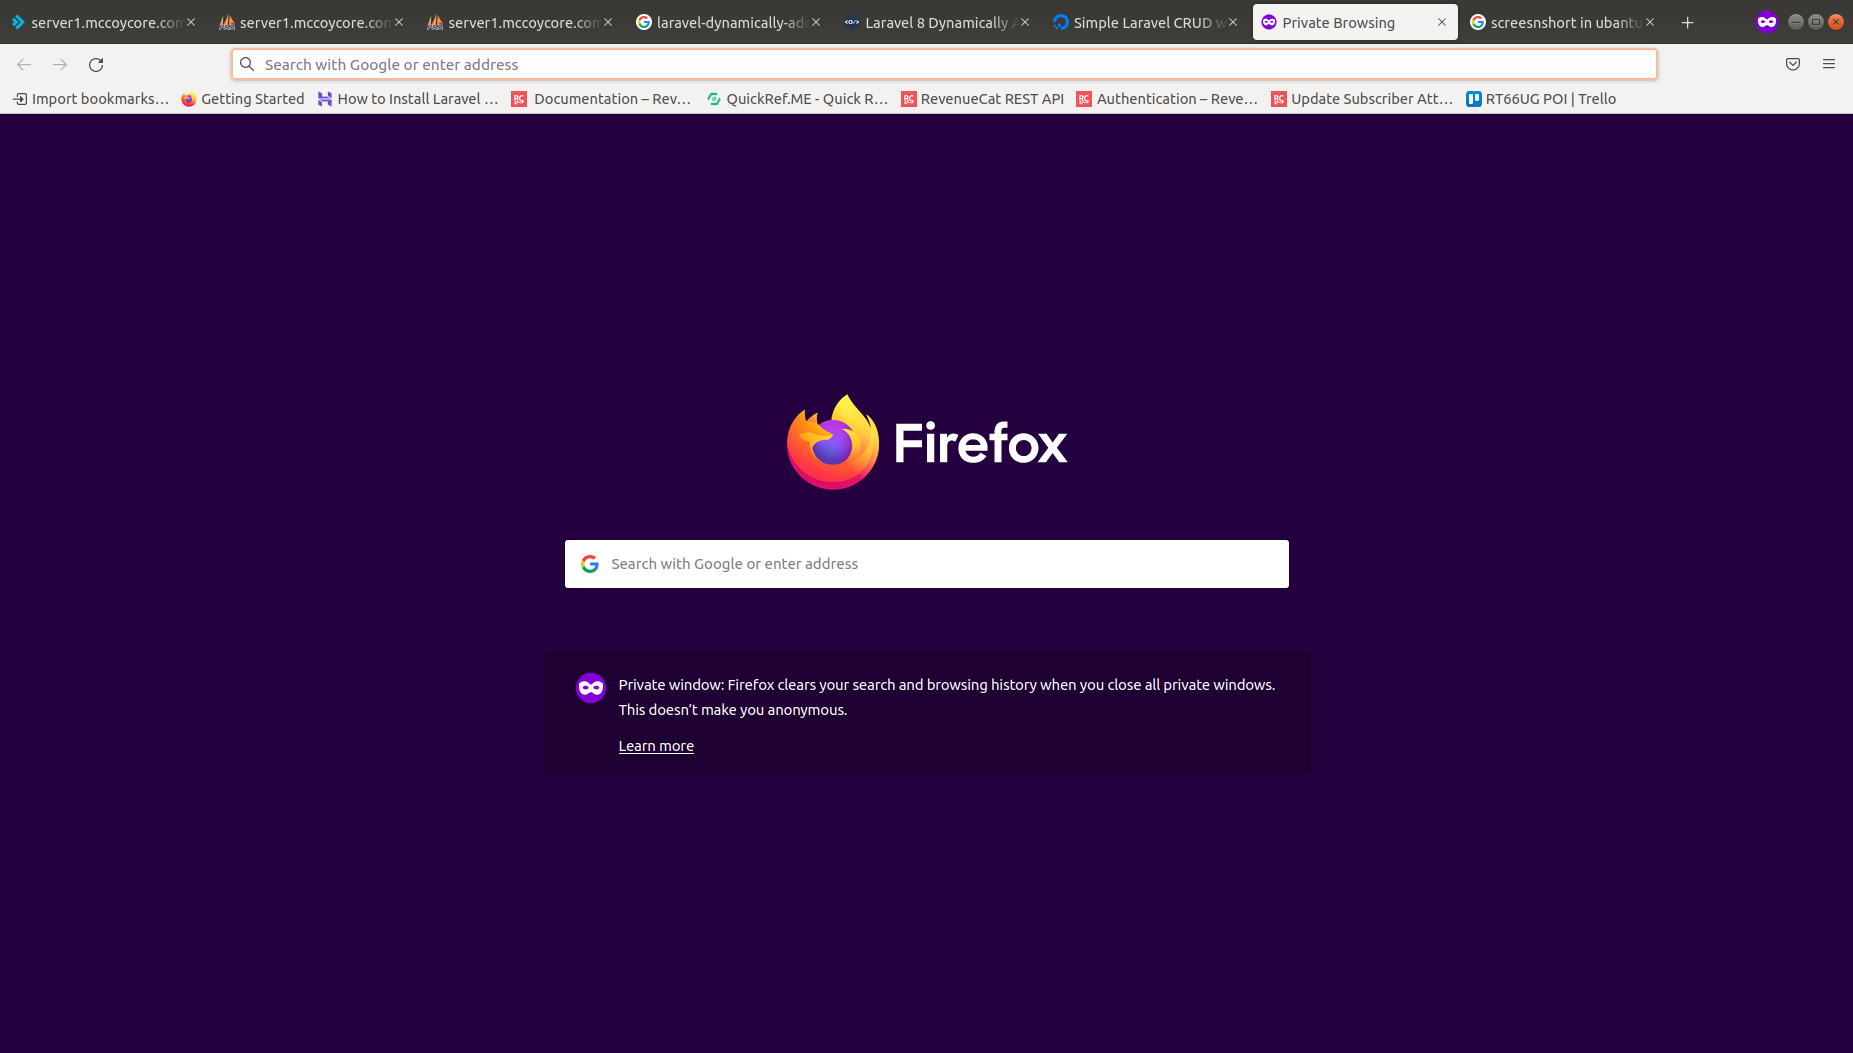The height and width of the screenshot is (1053, 1853).
Task: Focus the center Google search field
Action: (940, 564)
